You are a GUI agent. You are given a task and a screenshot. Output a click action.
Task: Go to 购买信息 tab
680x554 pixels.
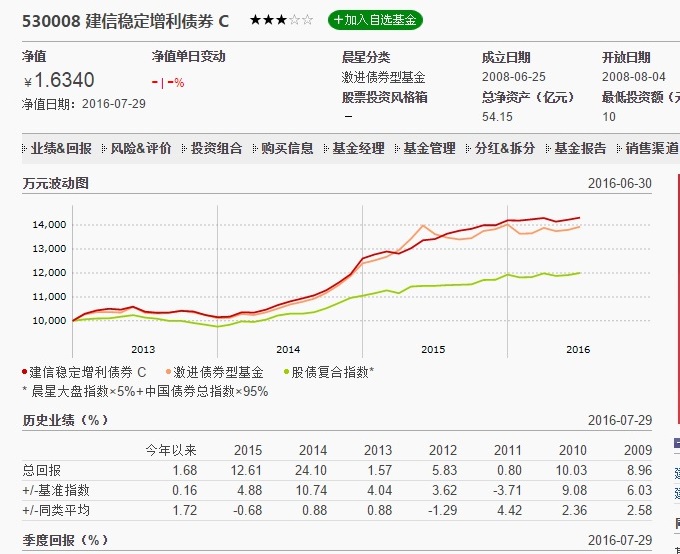coord(287,149)
